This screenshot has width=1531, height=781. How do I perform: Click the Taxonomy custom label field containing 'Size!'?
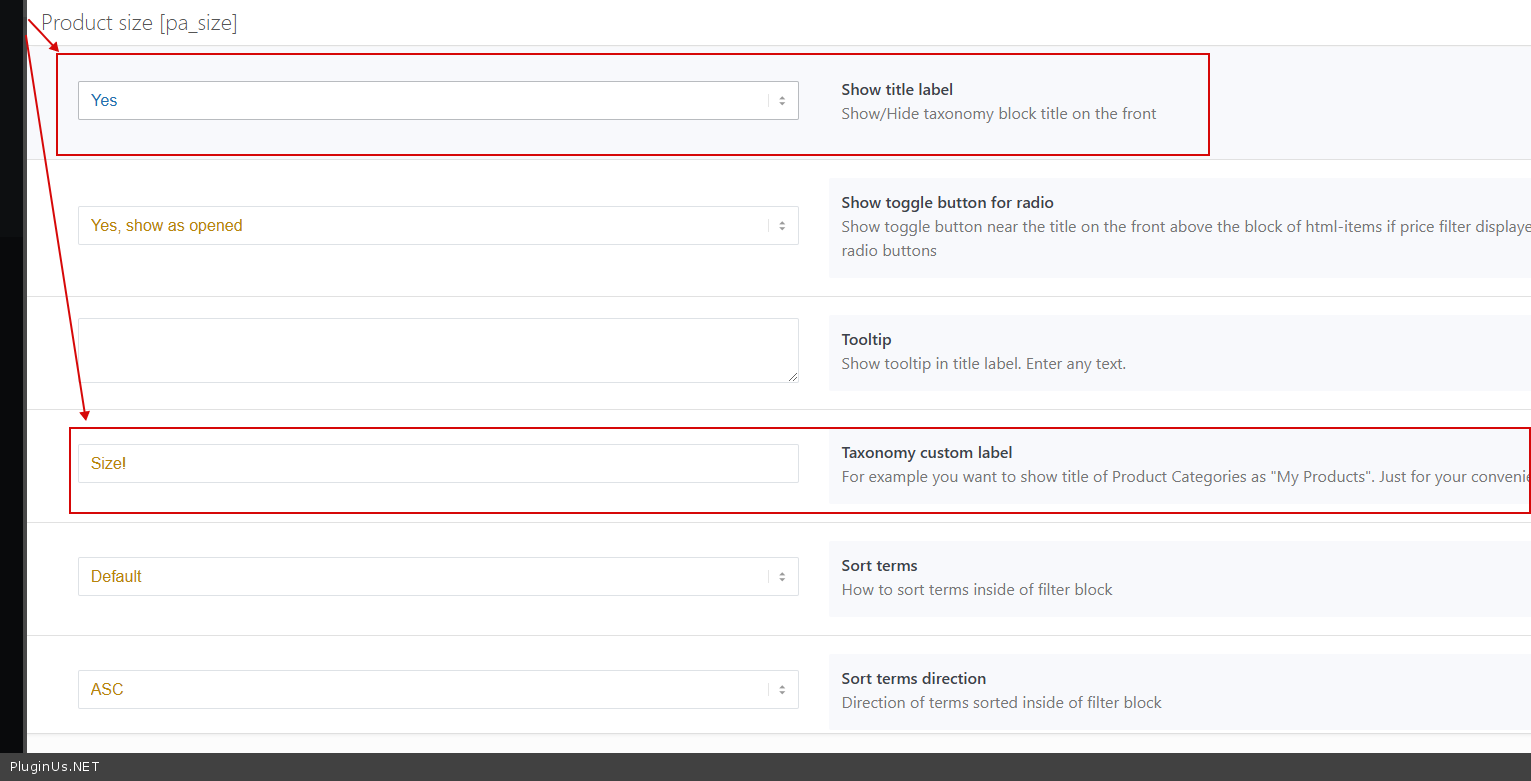[437, 464]
